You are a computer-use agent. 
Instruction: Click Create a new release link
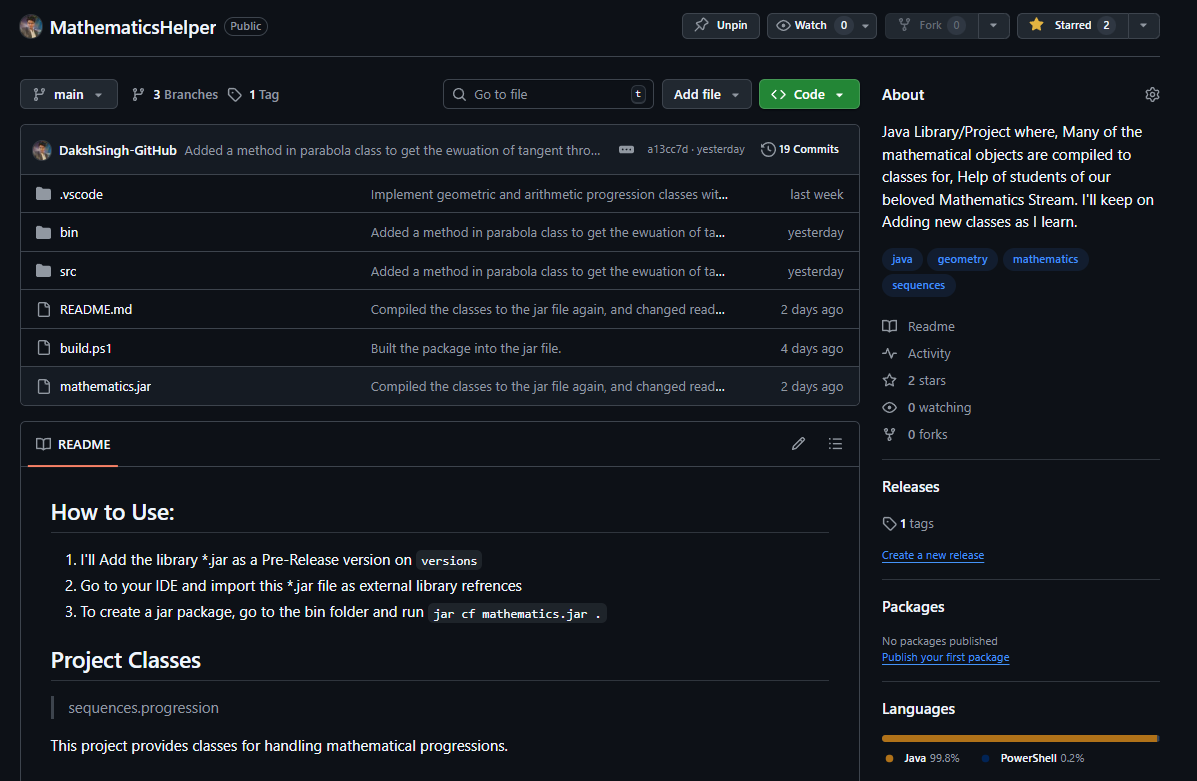932,556
